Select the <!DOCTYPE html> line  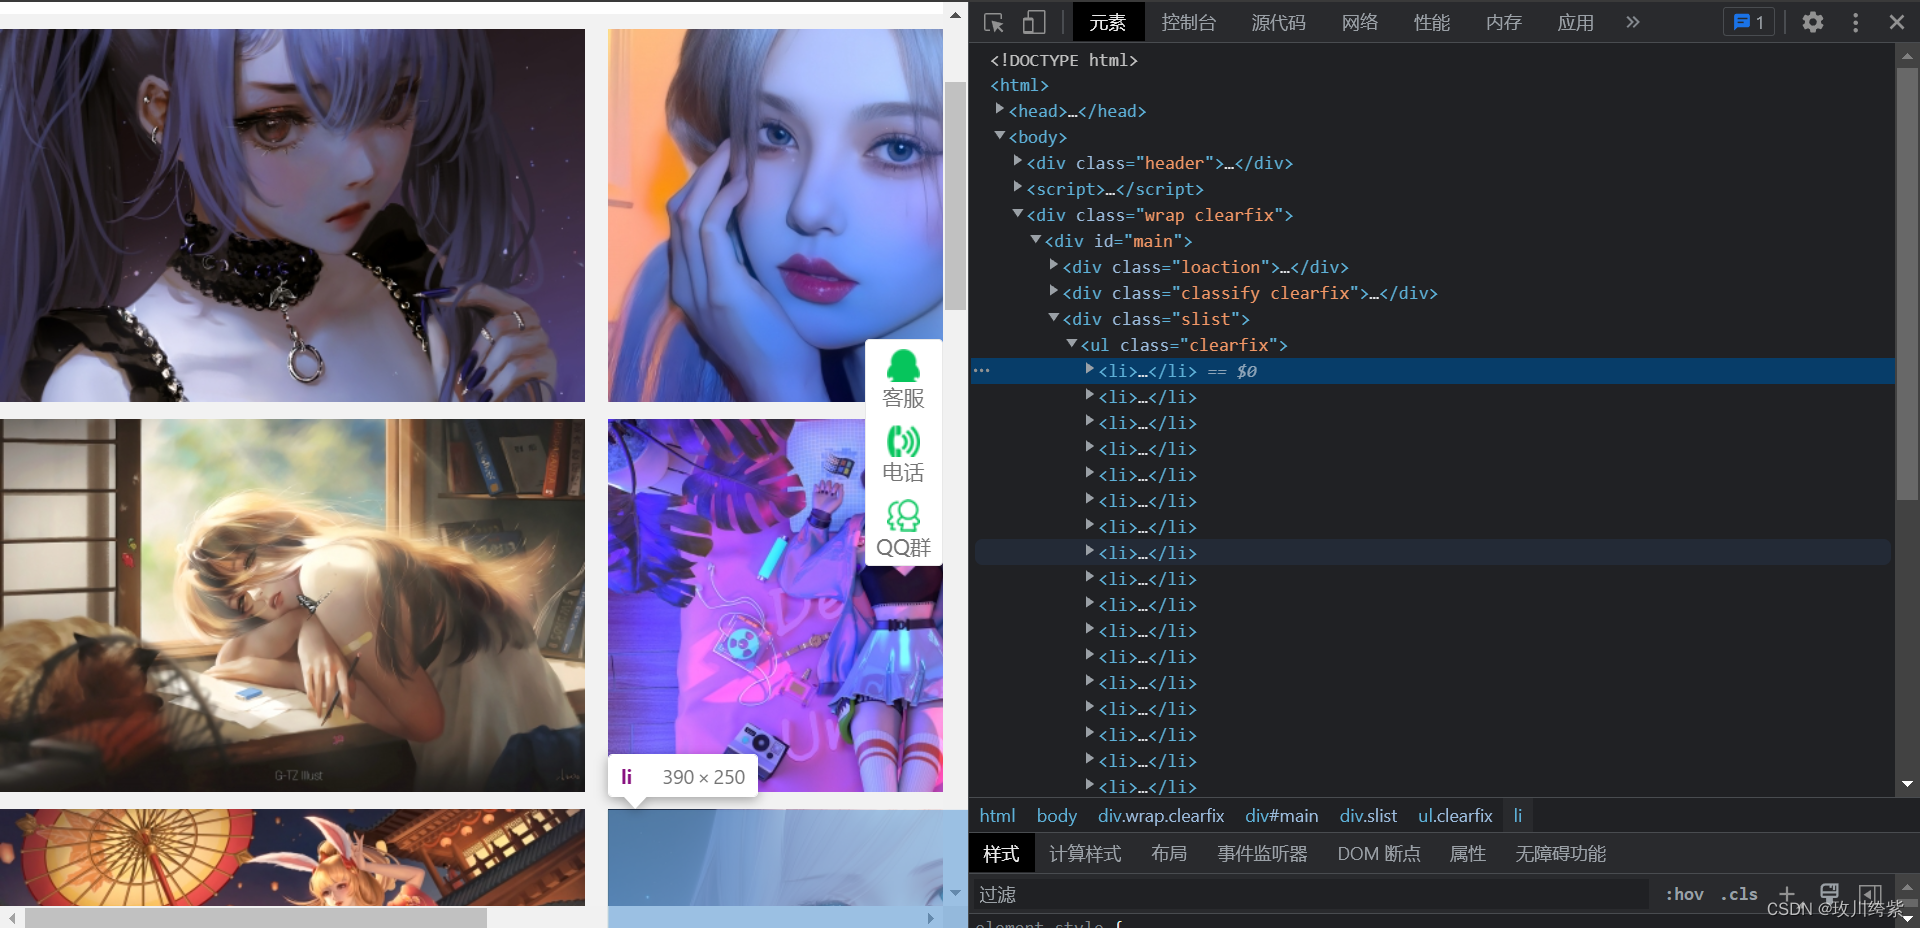click(1064, 60)
